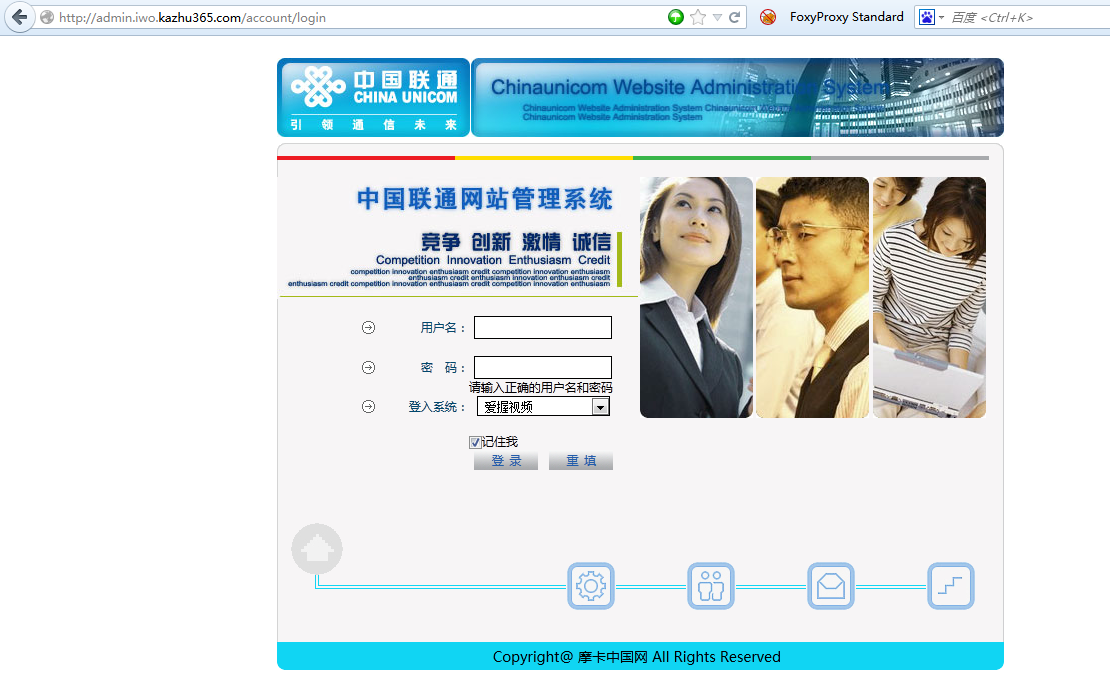The image size is (1110, 673).
Task: Click the gray home icon circle
Action: (317, 549)
